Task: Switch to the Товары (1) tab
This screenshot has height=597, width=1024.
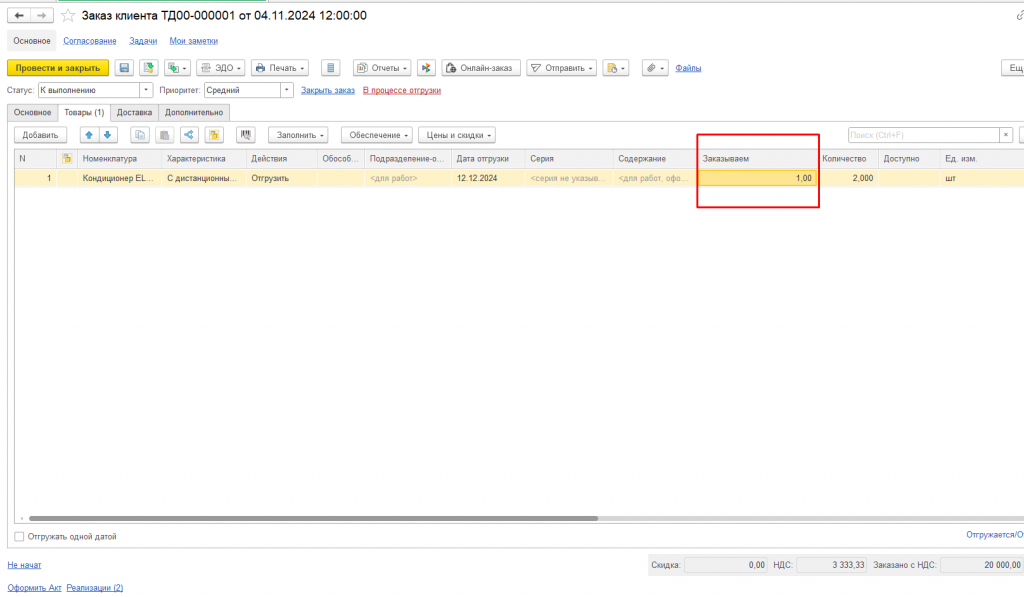Action: coord(84,112)
